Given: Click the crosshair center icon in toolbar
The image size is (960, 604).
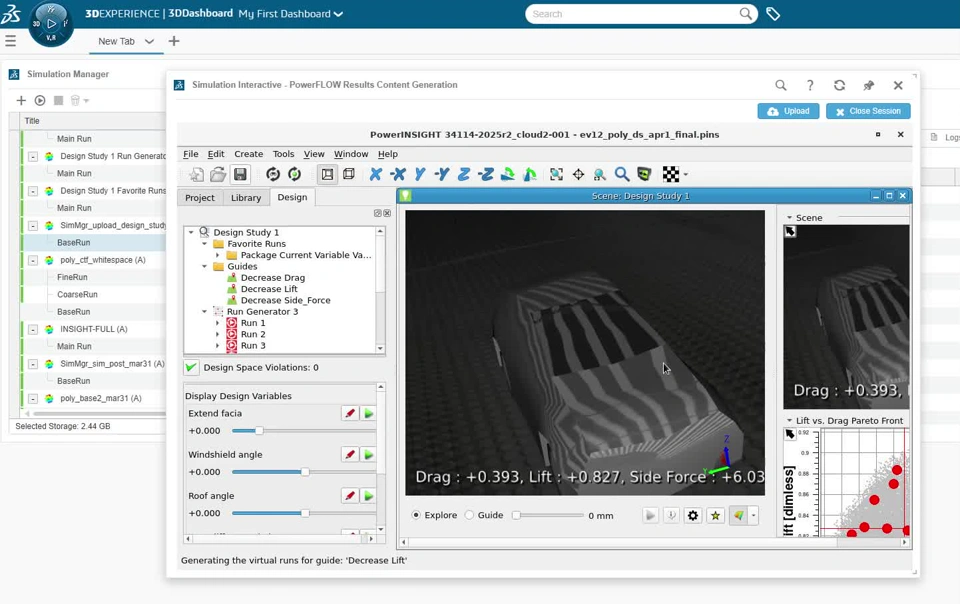Looking at the screenshot, I should 578,174.
